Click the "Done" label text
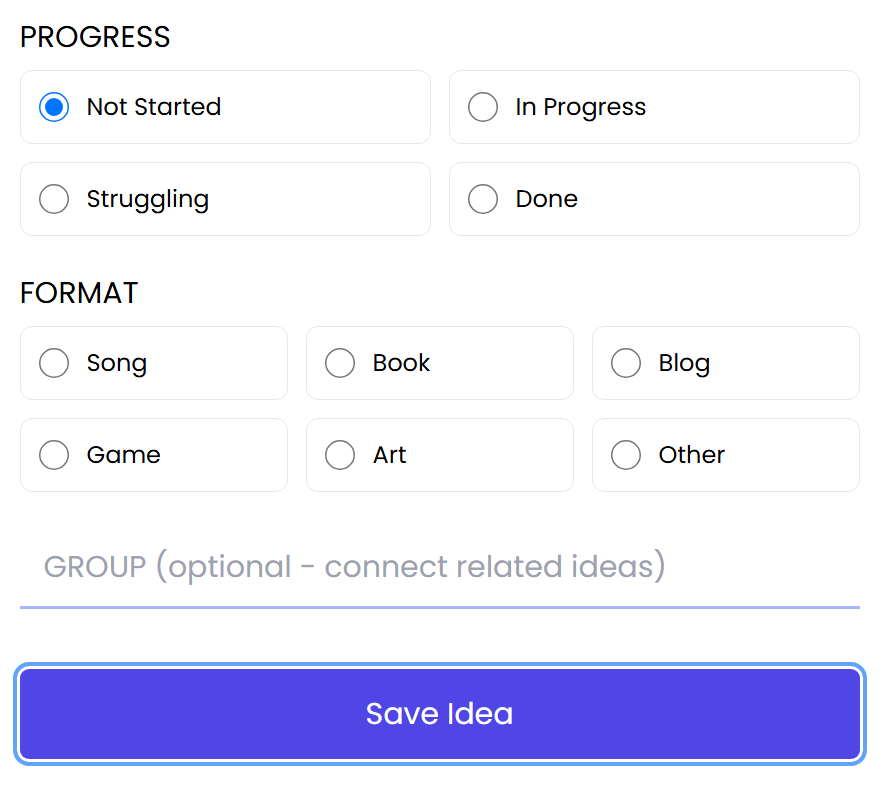This screenshot has height=787, width=891. 547,199
